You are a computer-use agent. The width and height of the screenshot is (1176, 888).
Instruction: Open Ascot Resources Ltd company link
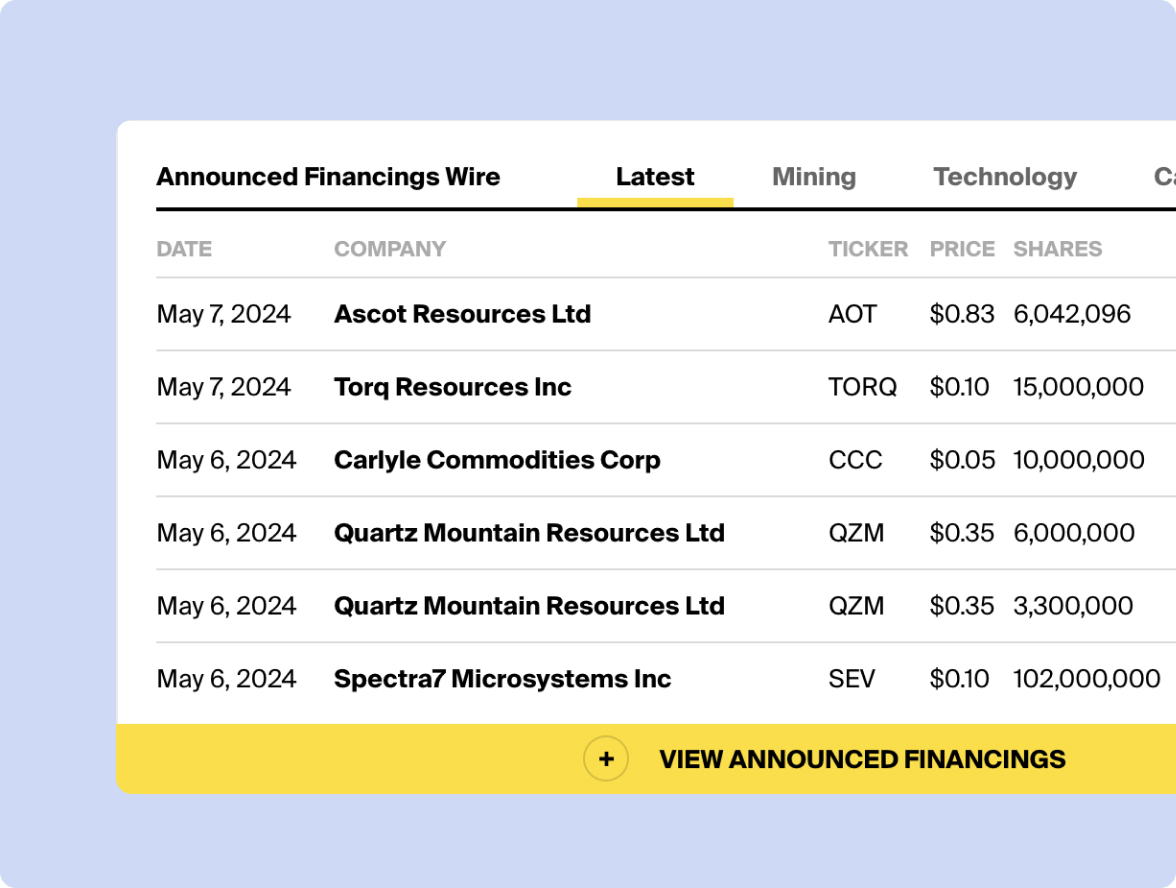[x=462, y=314]
